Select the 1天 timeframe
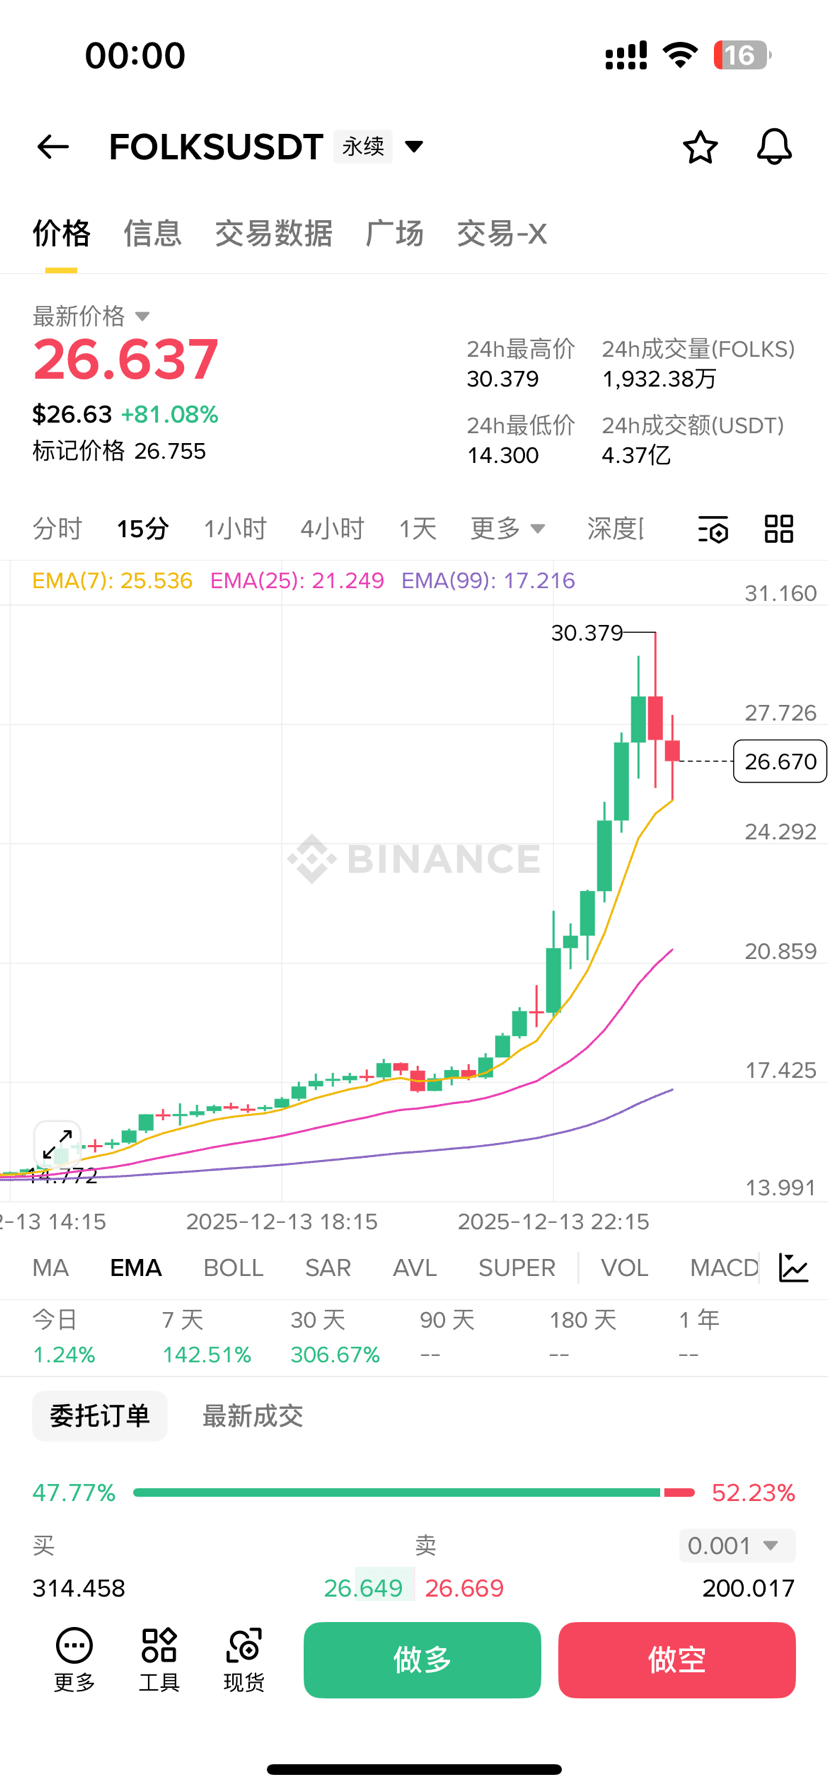 tap(417, 528)
